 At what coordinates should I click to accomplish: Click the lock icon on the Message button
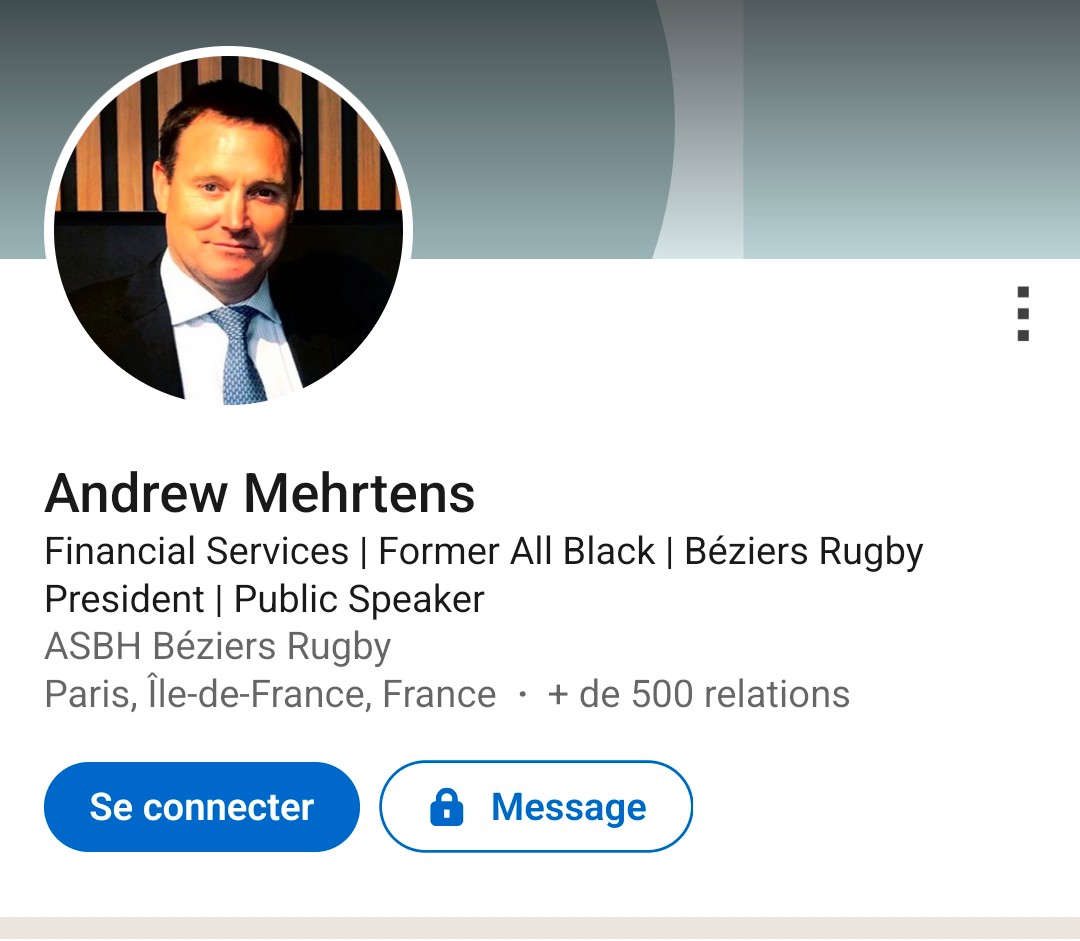[x=446, y=807]
